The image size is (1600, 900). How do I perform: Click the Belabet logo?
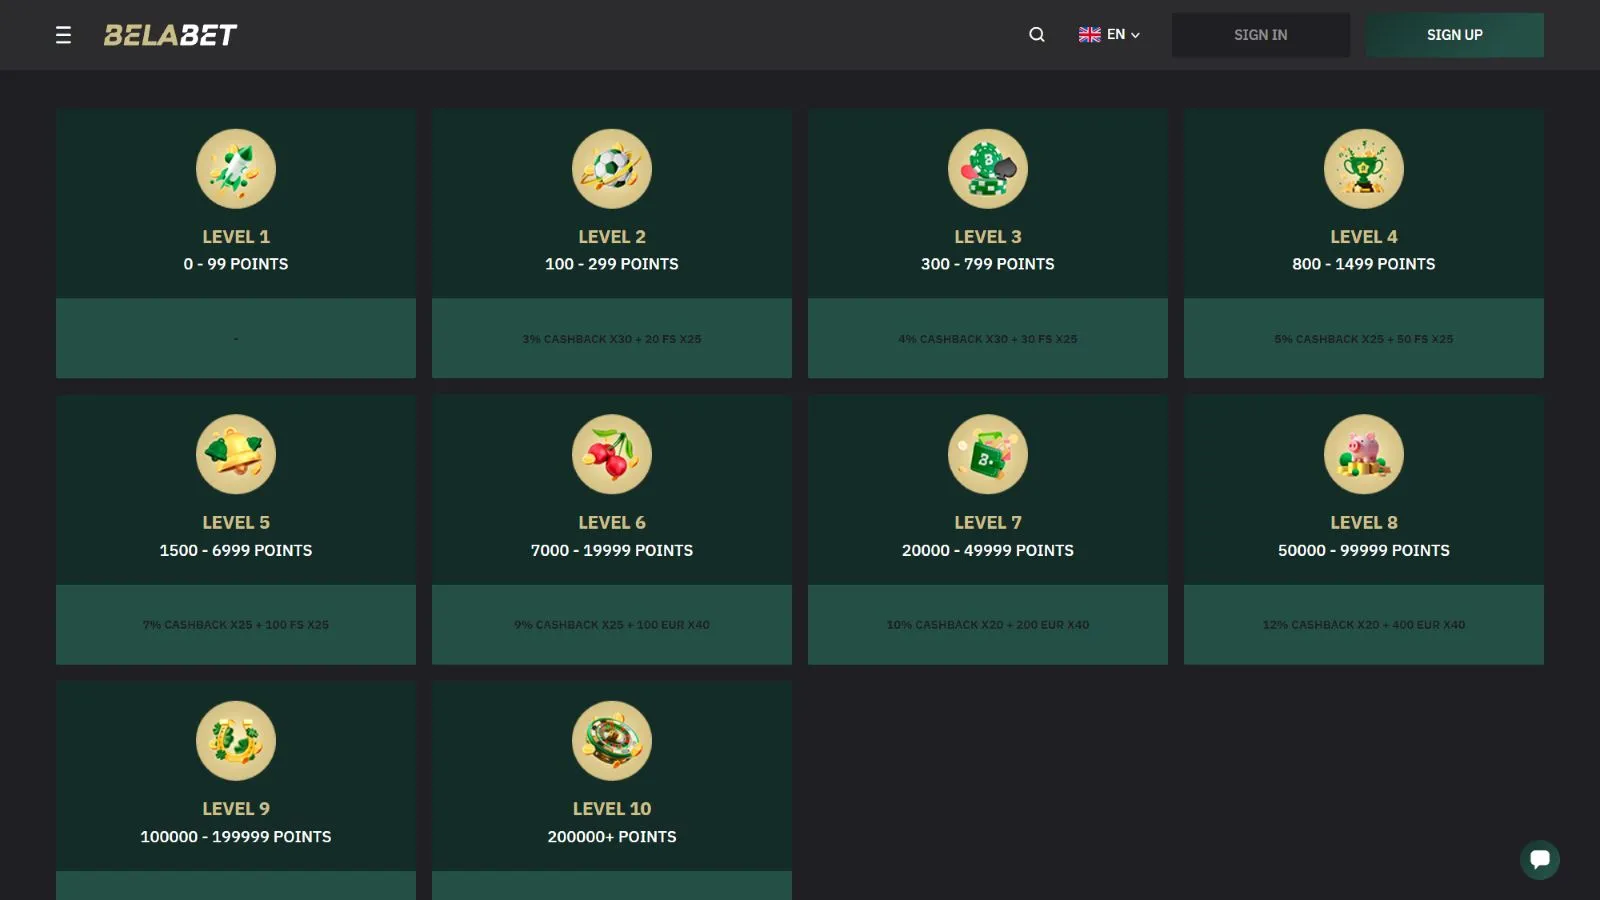(x=170, y=35)
